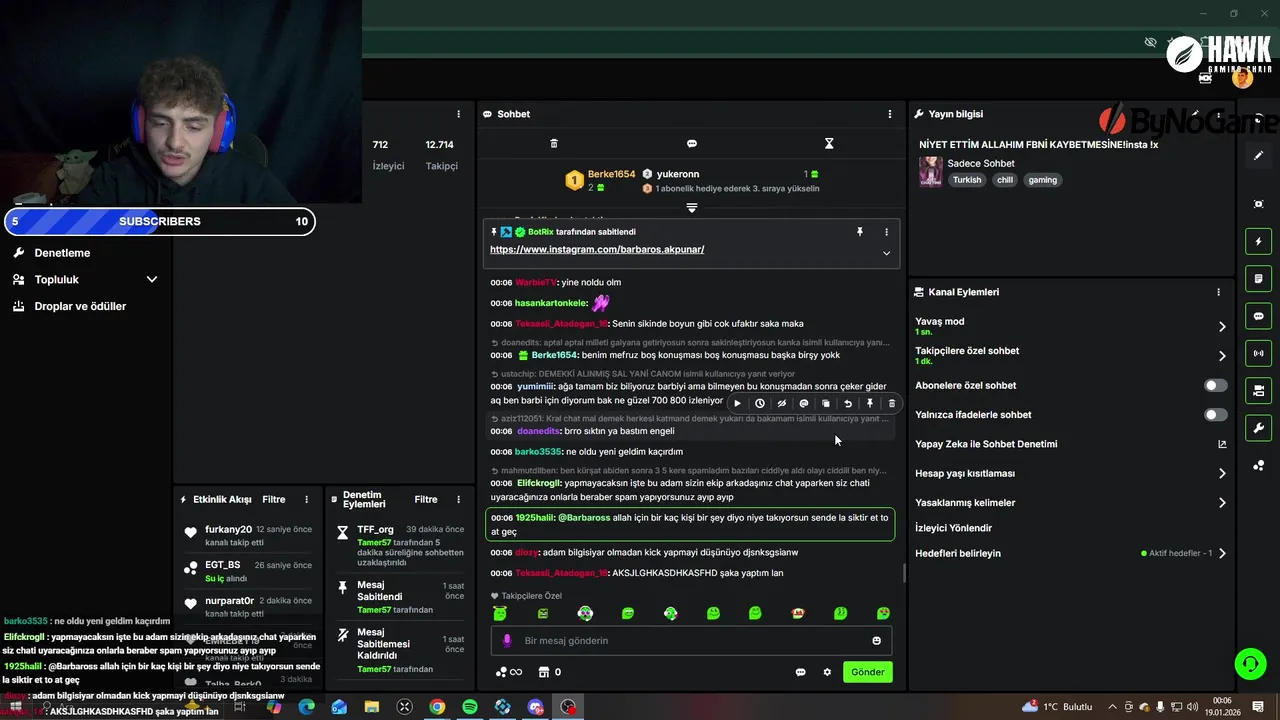Collapse the leaderboard with the downward lines arrow
Viewport: 1280px width, 720px height.
click(x=691, y=208)
